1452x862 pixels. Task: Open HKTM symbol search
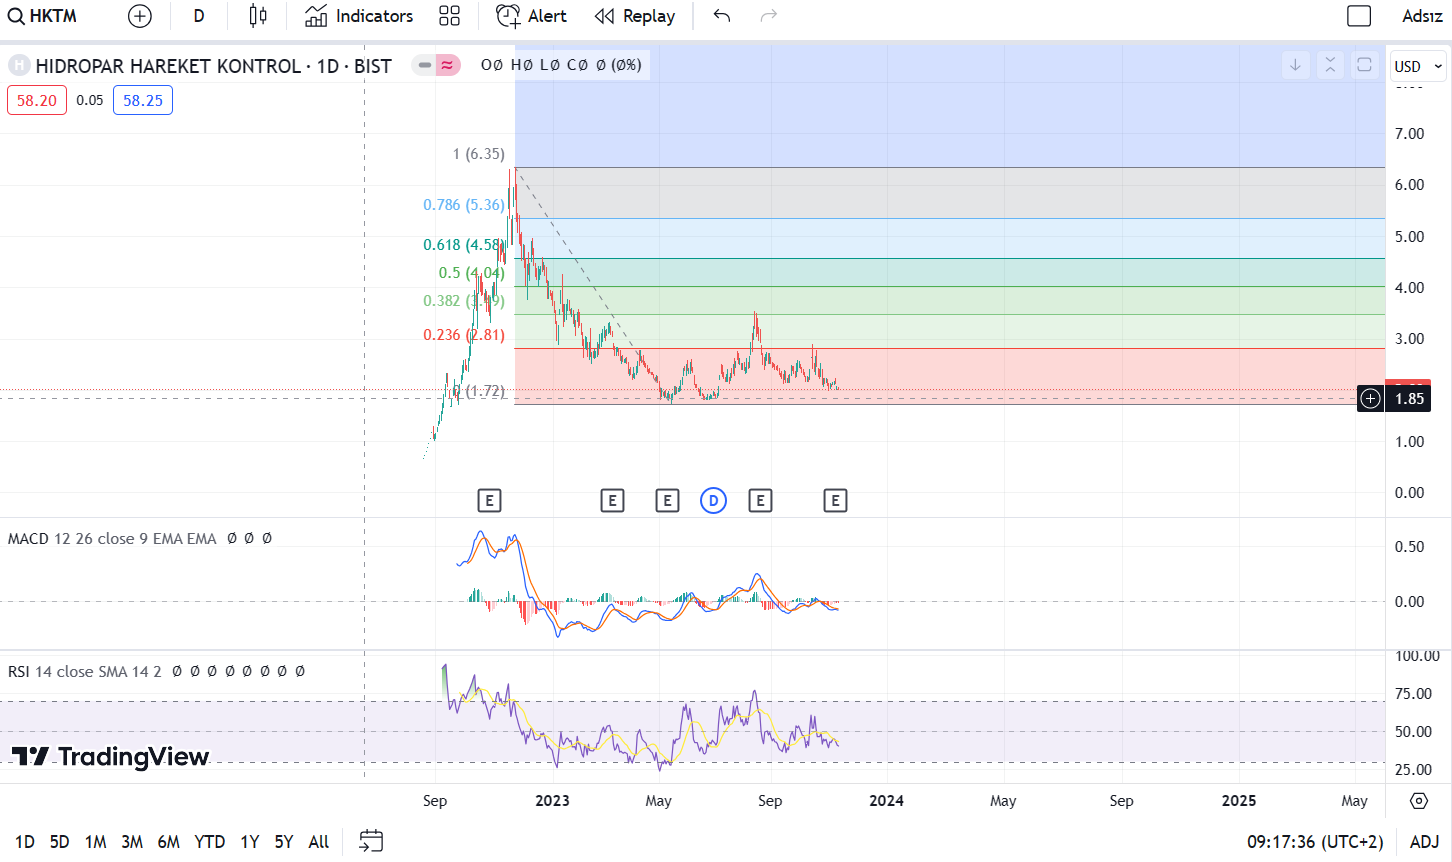pyautogui.click(x=43, y=16)
